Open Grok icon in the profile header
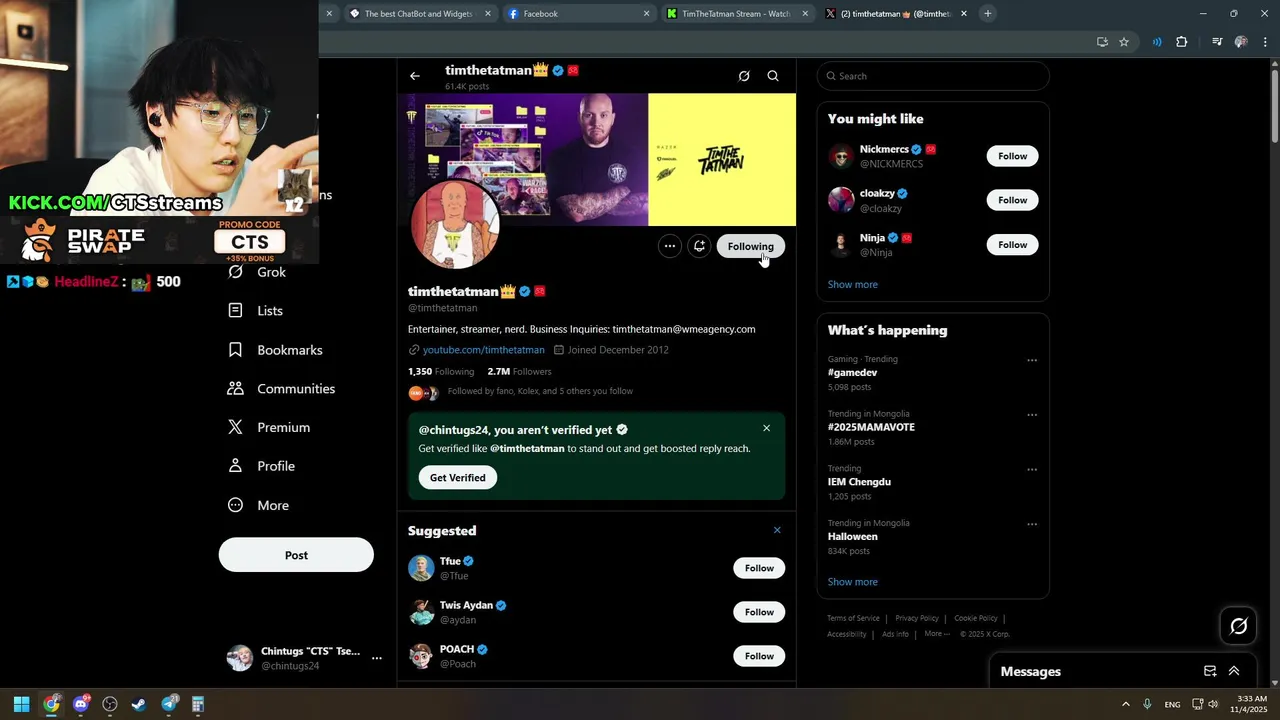1280x720 pixels. coord(744,76)
